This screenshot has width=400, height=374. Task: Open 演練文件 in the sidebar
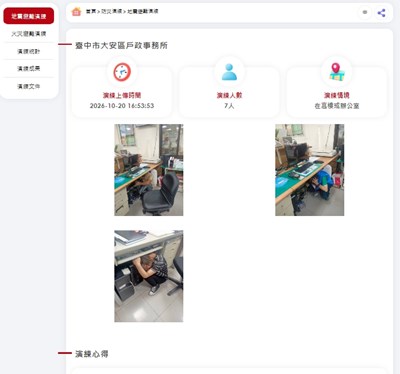point(29,86)
